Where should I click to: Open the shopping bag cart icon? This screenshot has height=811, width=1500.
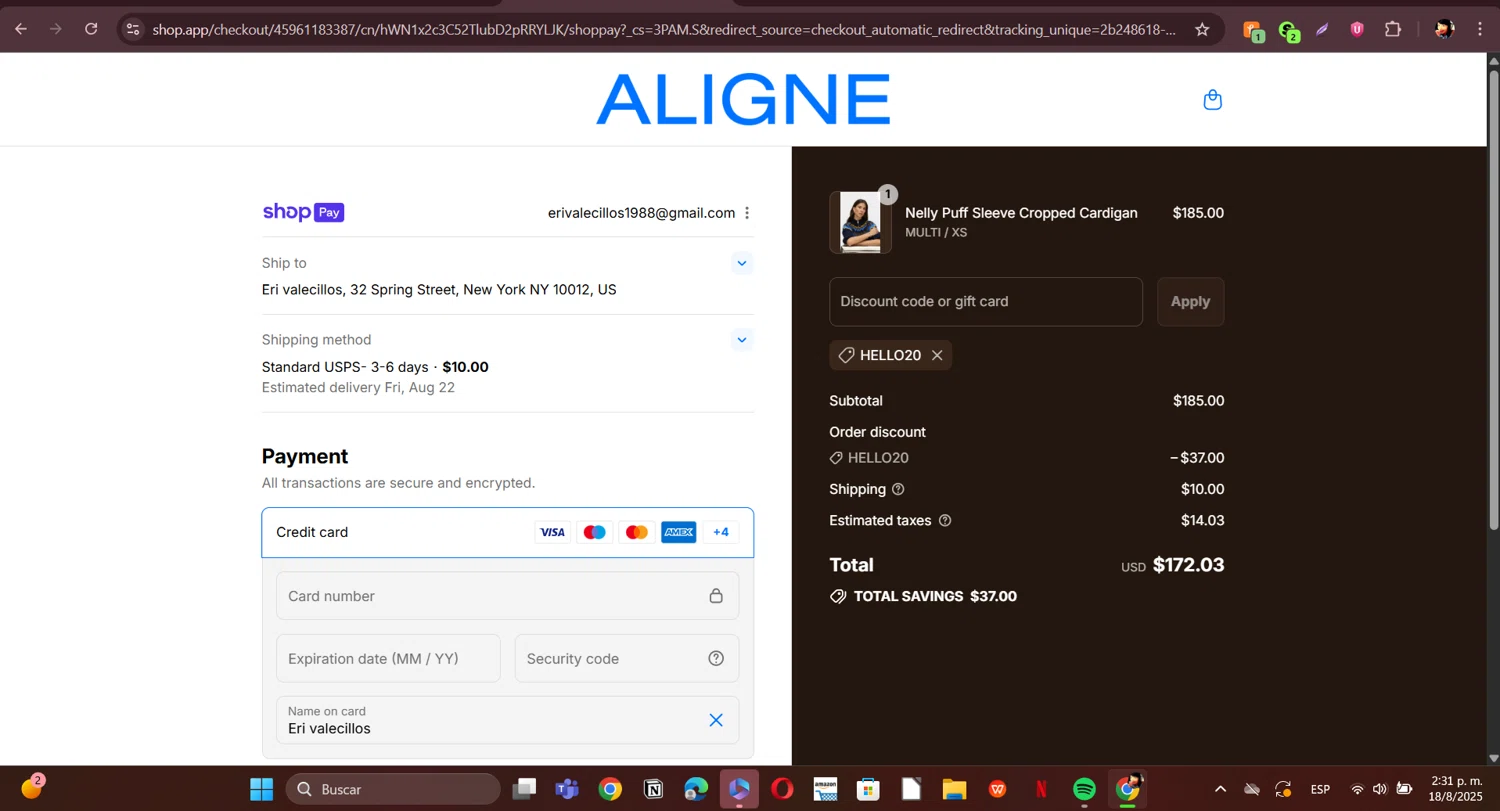coord(1212,100)
